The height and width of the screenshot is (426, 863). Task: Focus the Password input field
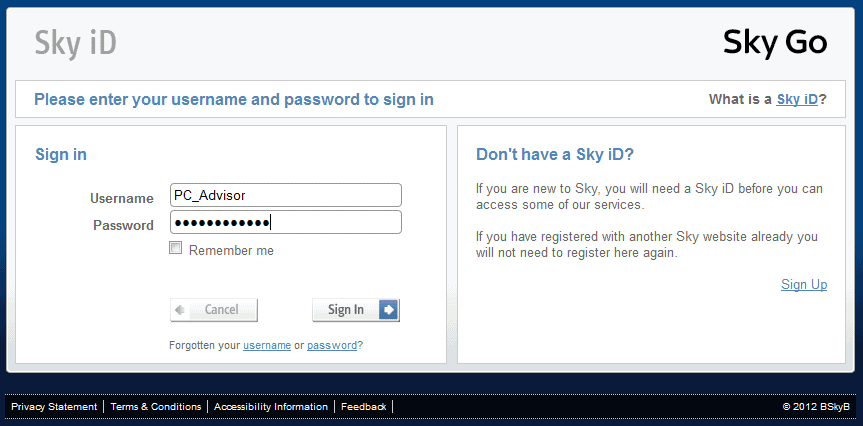286,222
